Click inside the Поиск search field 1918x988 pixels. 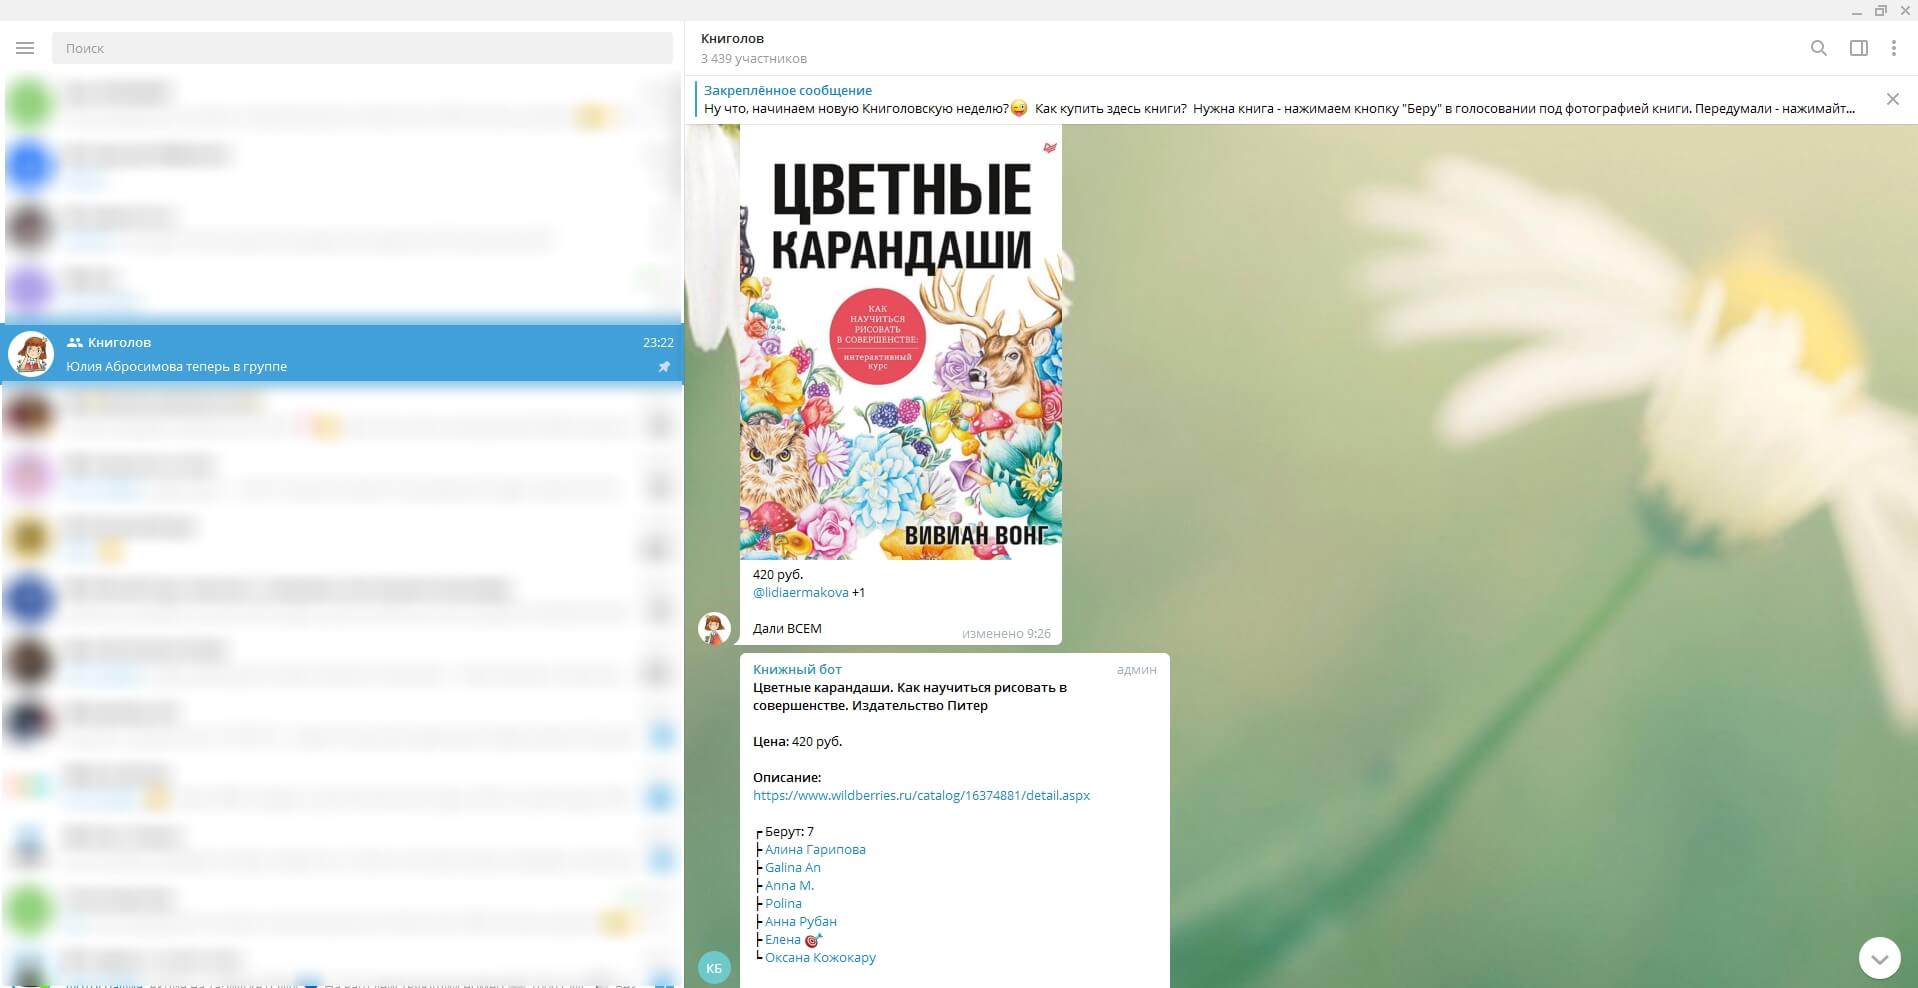point(362,48)
